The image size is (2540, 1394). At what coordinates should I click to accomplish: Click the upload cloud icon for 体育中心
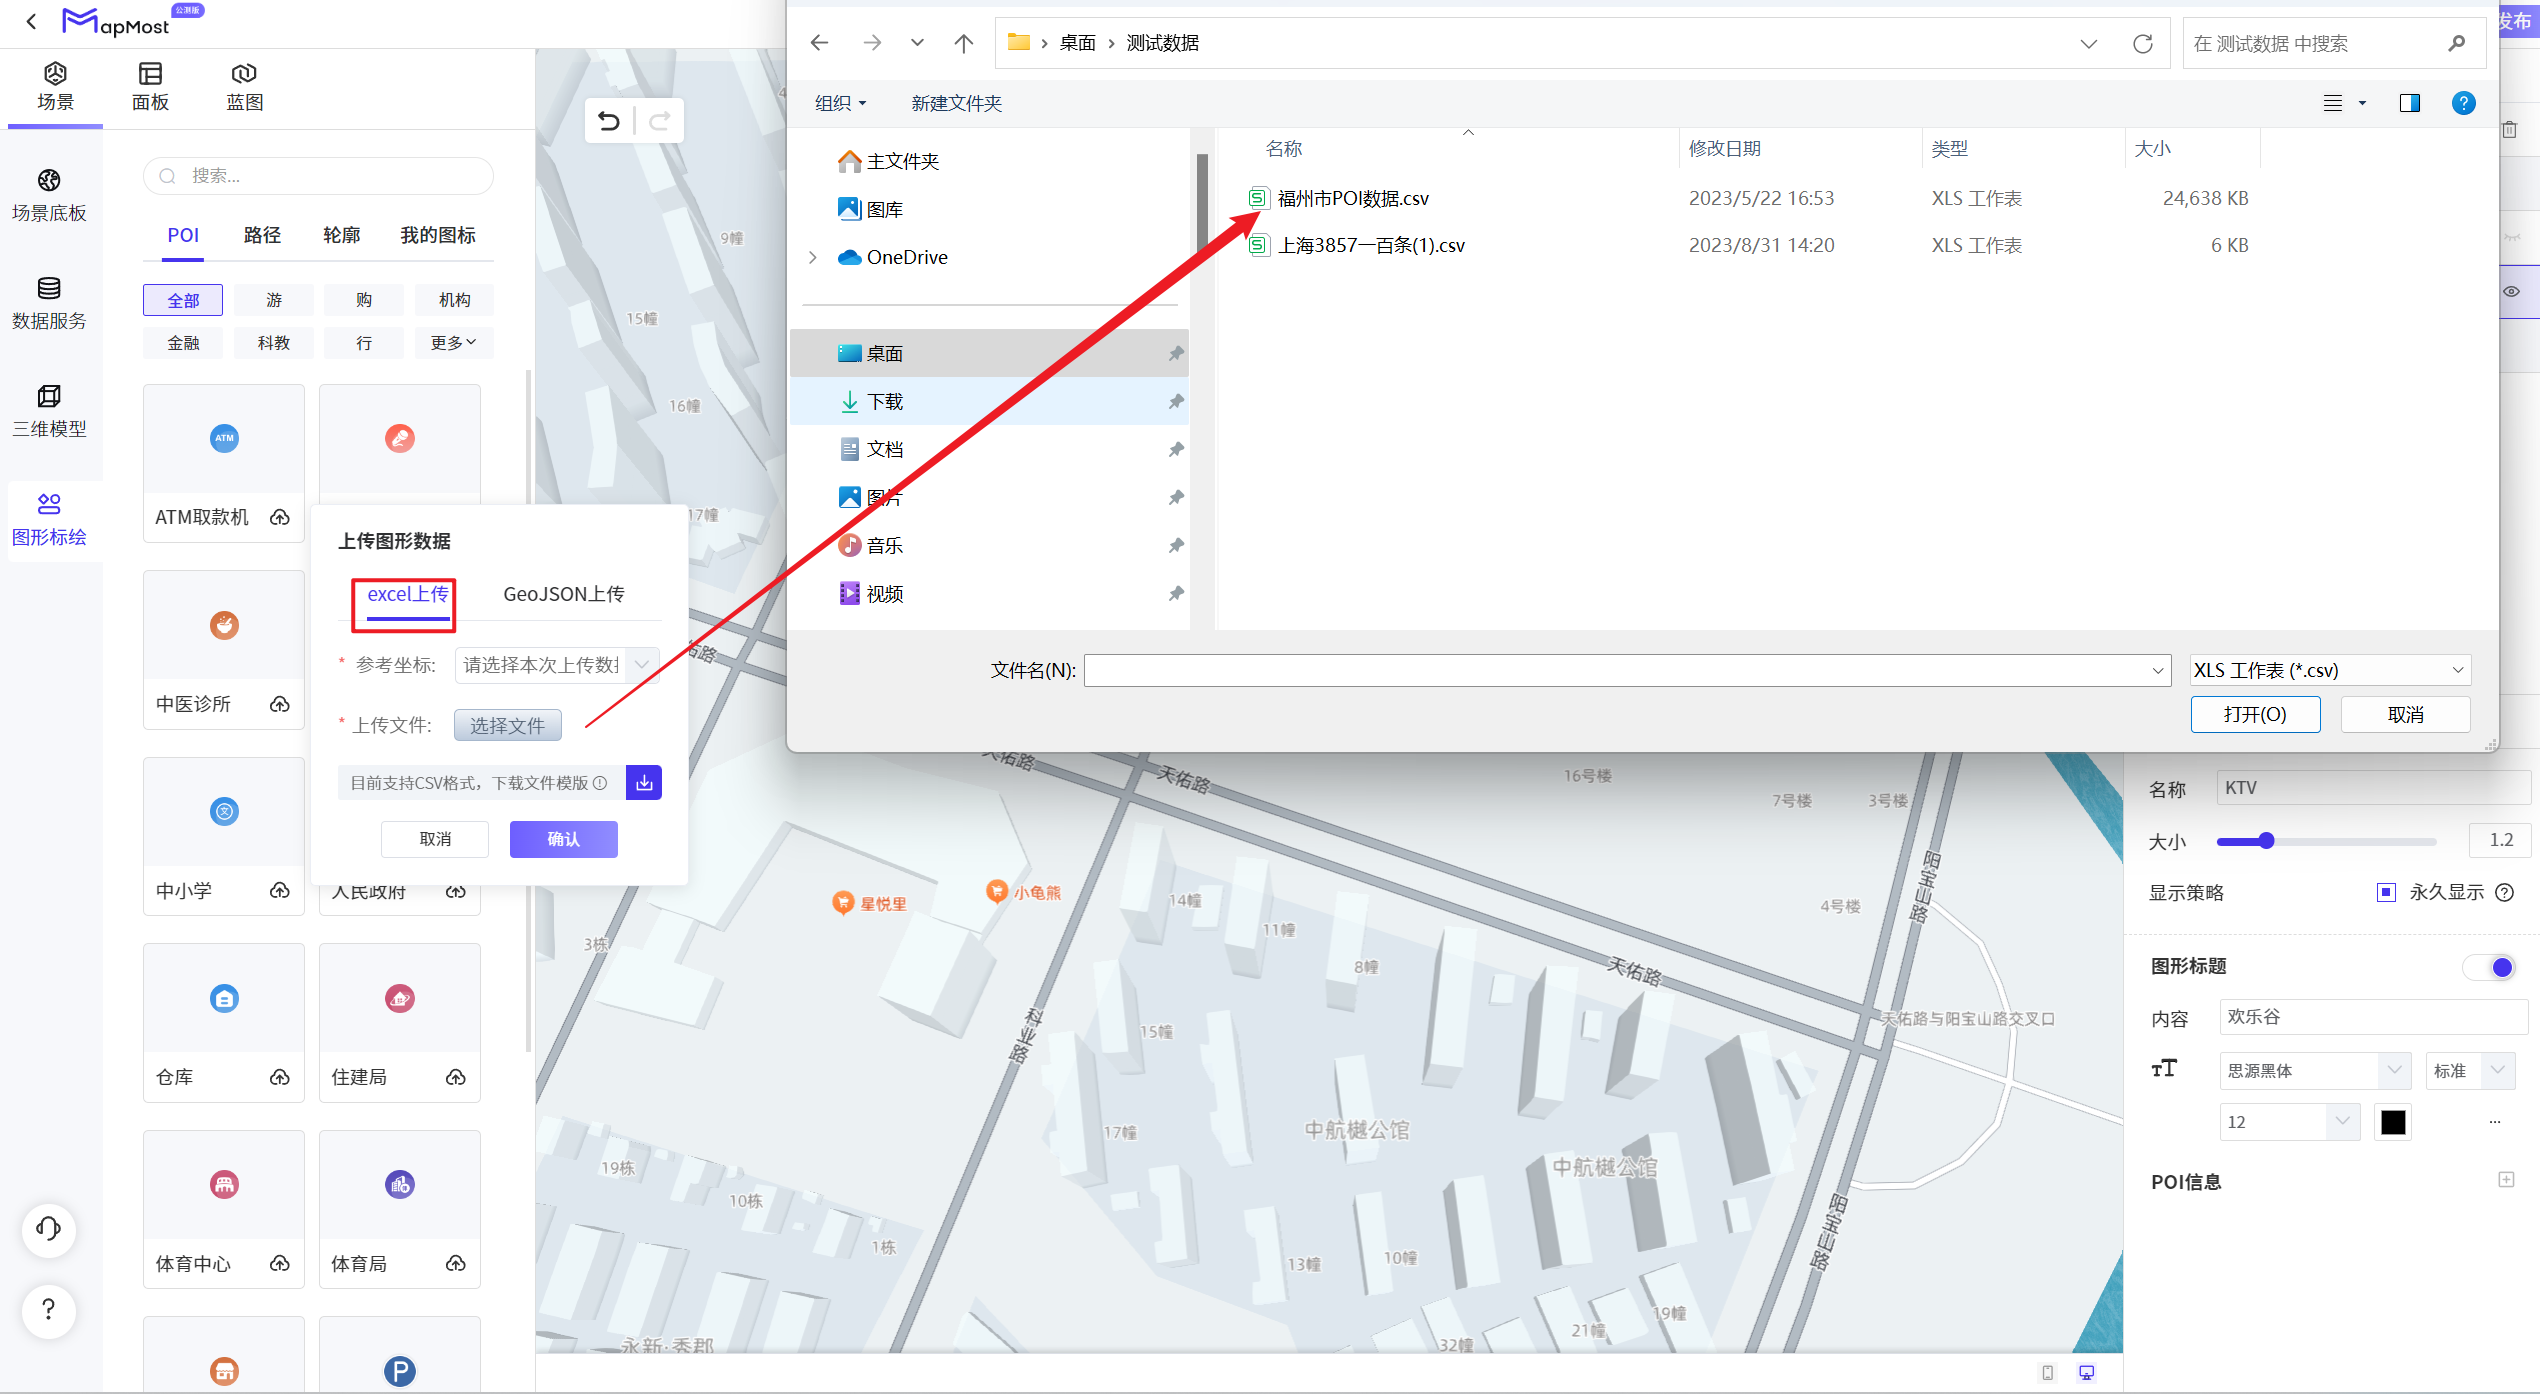click(280, 1264)
